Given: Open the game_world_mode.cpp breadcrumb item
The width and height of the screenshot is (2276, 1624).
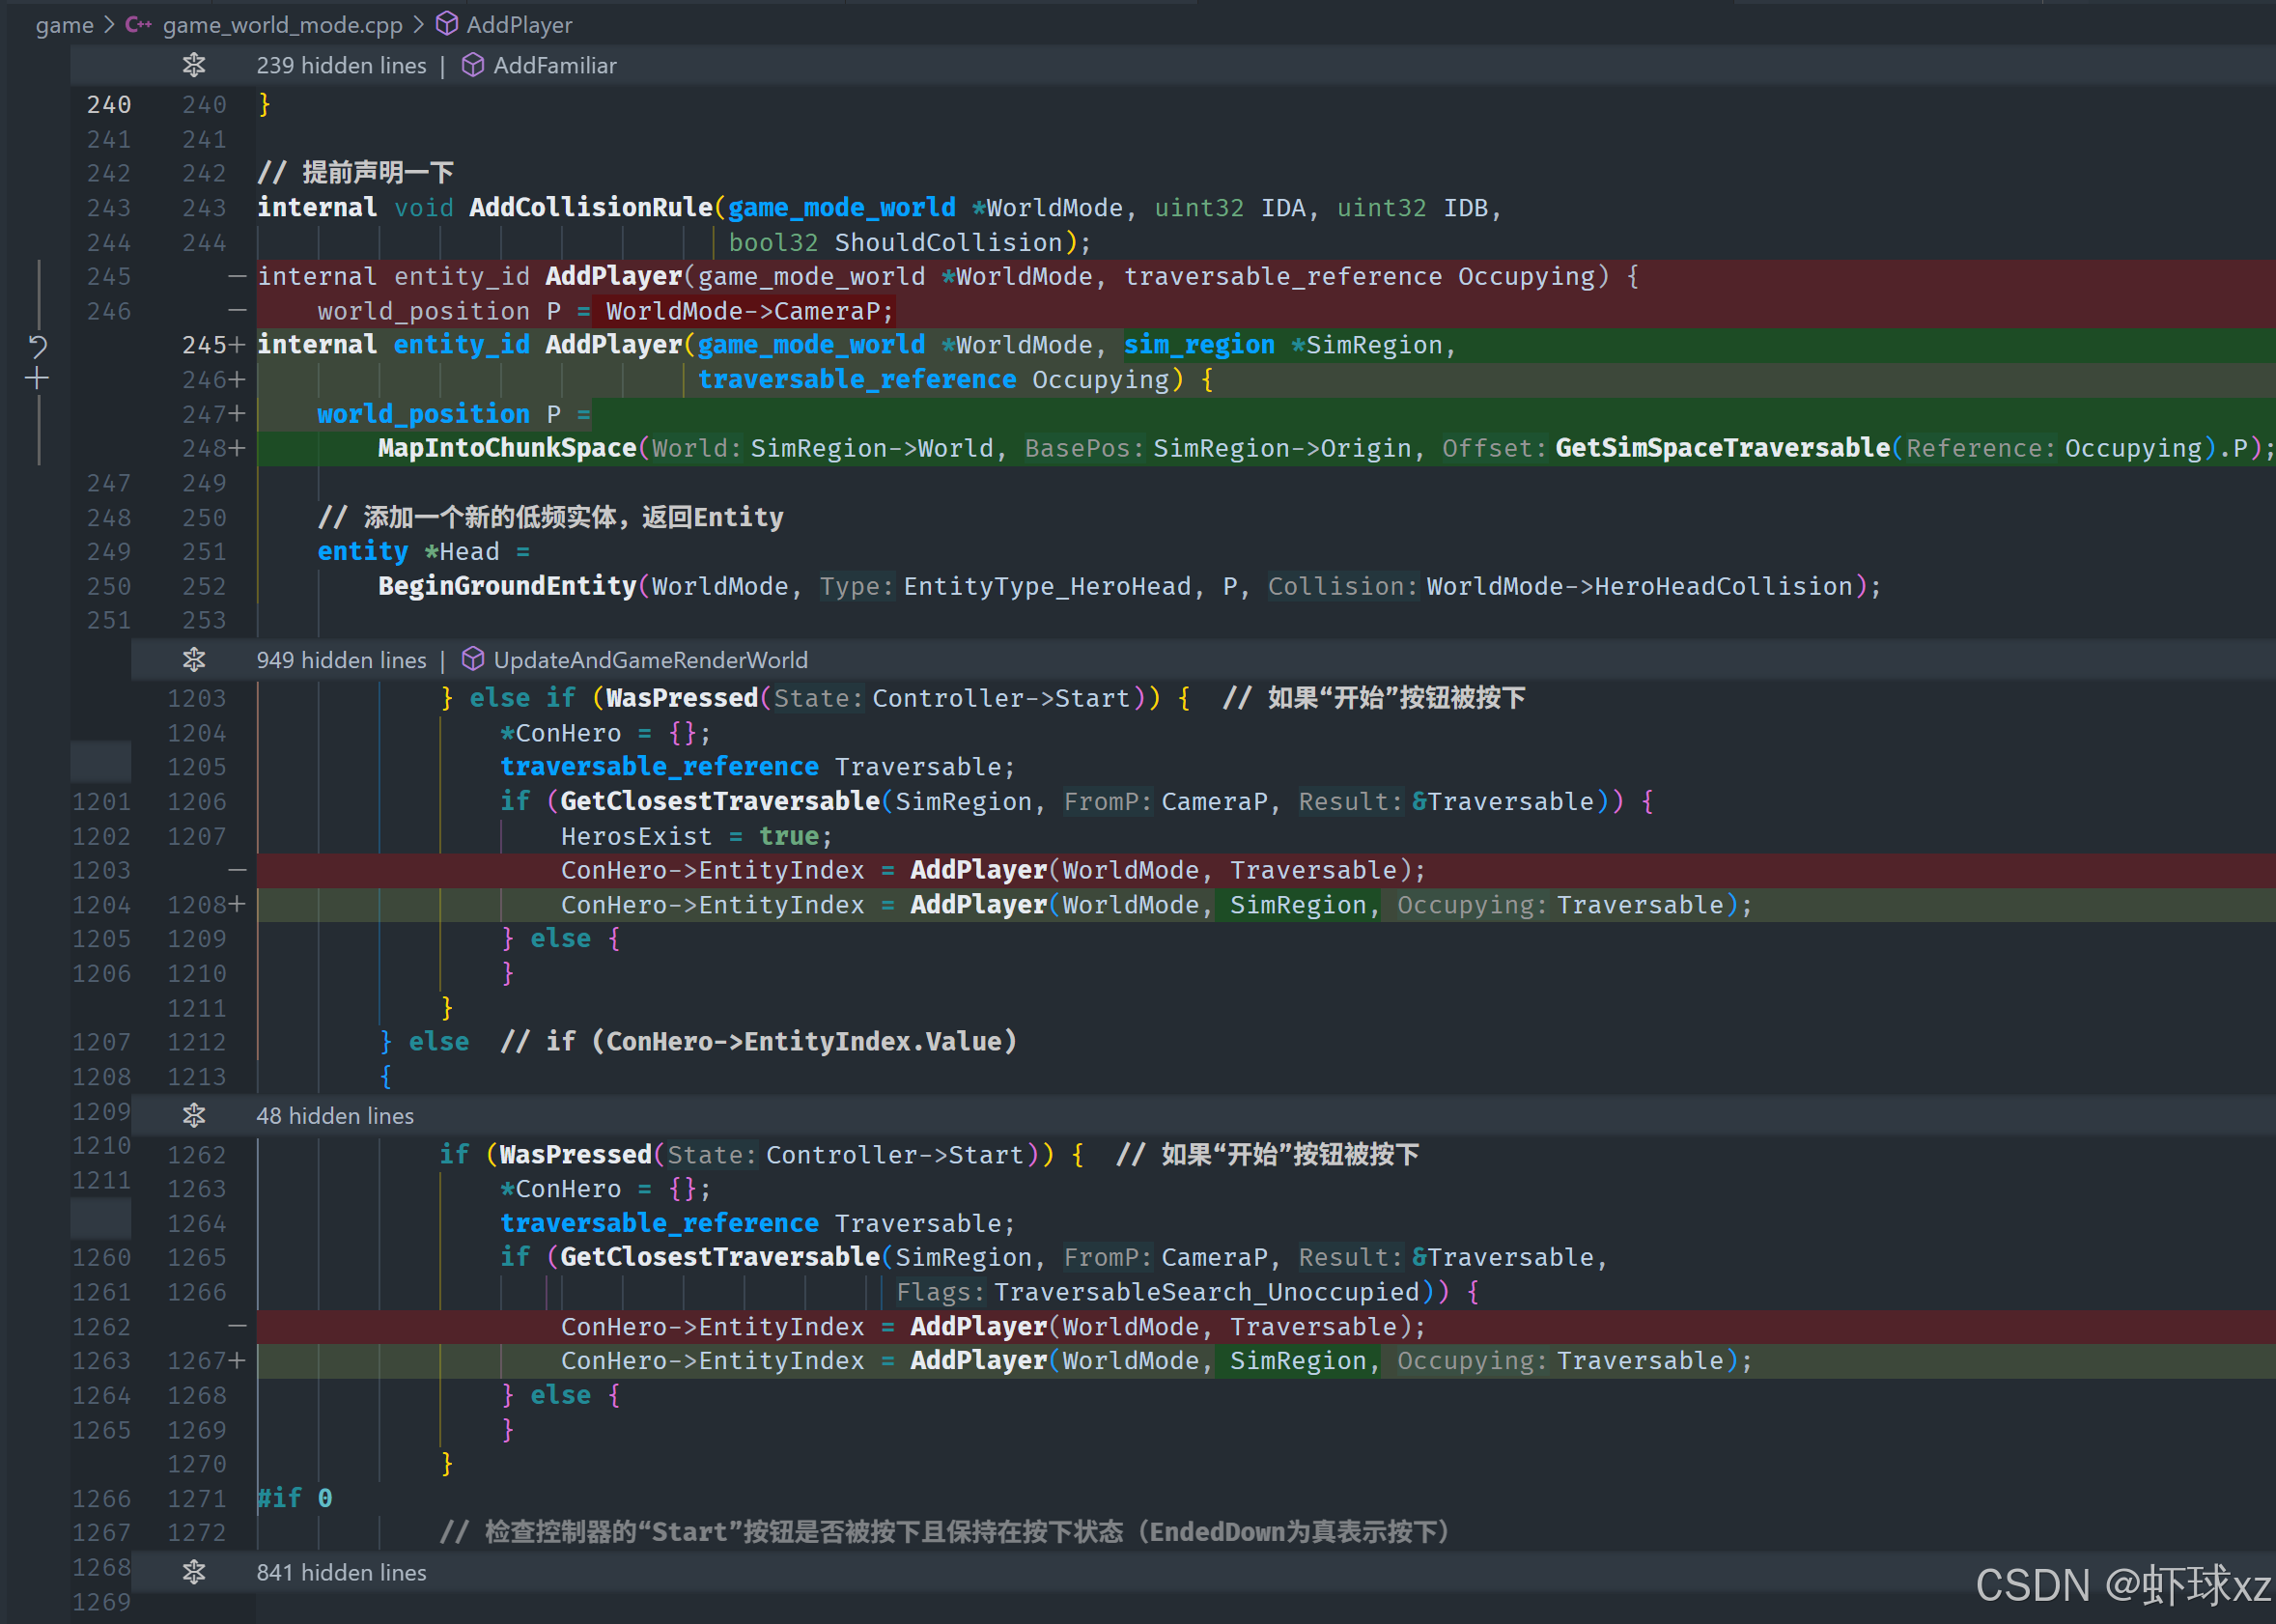Looking at the screenshot, I should pyautogui.click(x=282, y=24).
